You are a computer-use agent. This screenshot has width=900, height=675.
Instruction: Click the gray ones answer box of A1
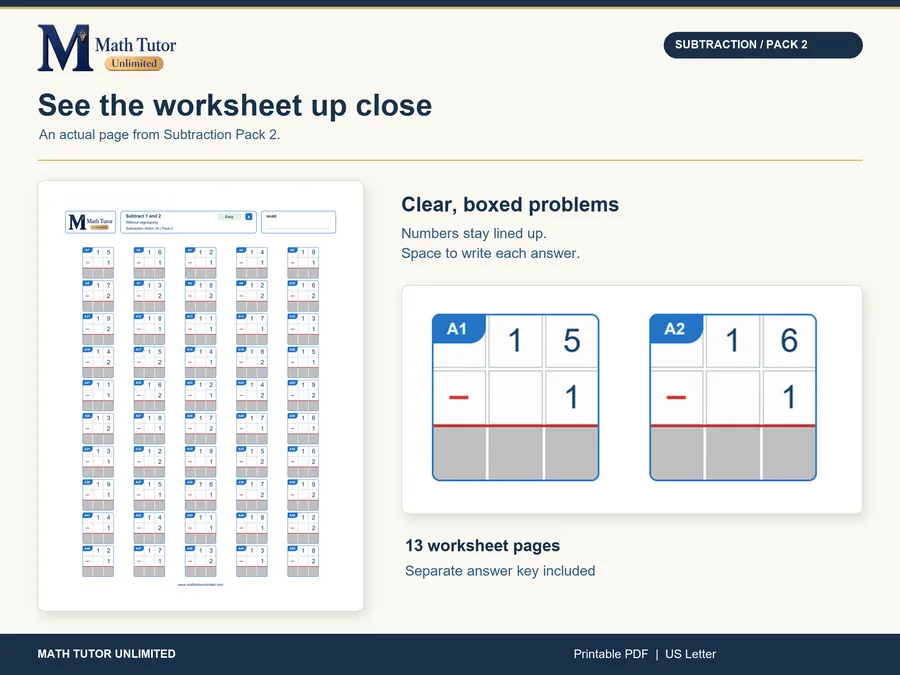[x=571, y=453]
